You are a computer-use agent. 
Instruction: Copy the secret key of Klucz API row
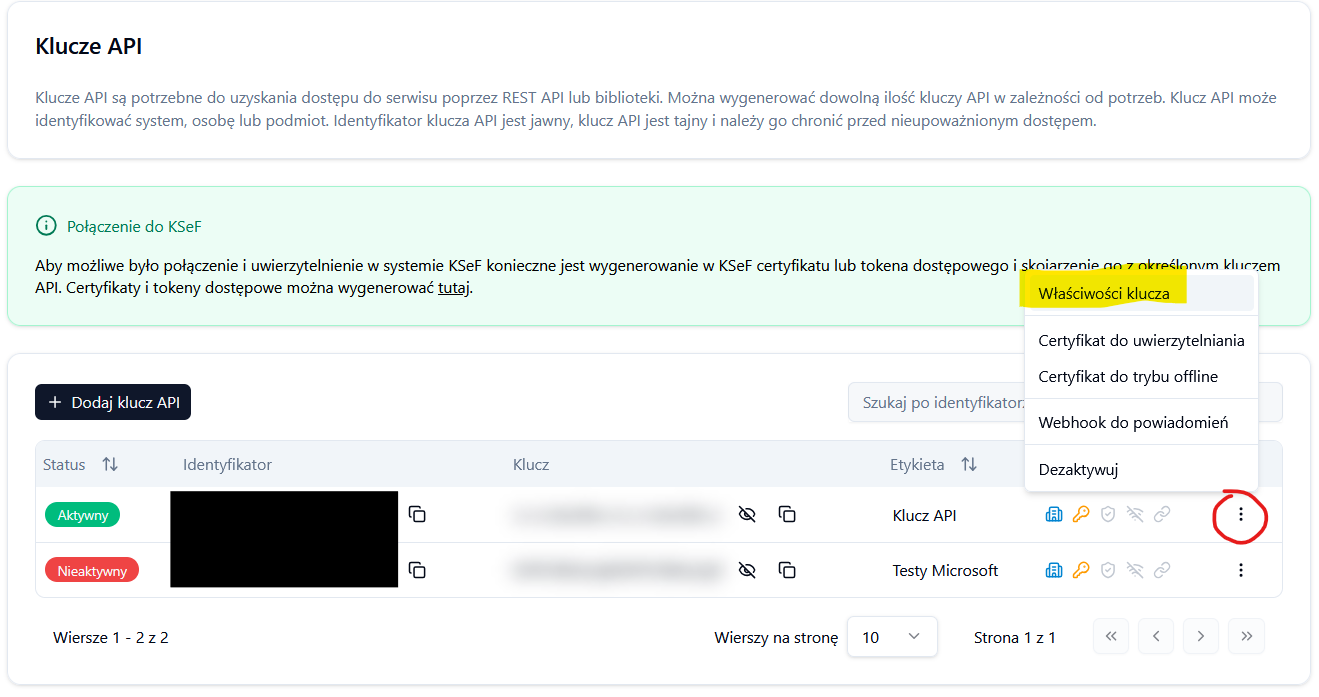point(787,514)
